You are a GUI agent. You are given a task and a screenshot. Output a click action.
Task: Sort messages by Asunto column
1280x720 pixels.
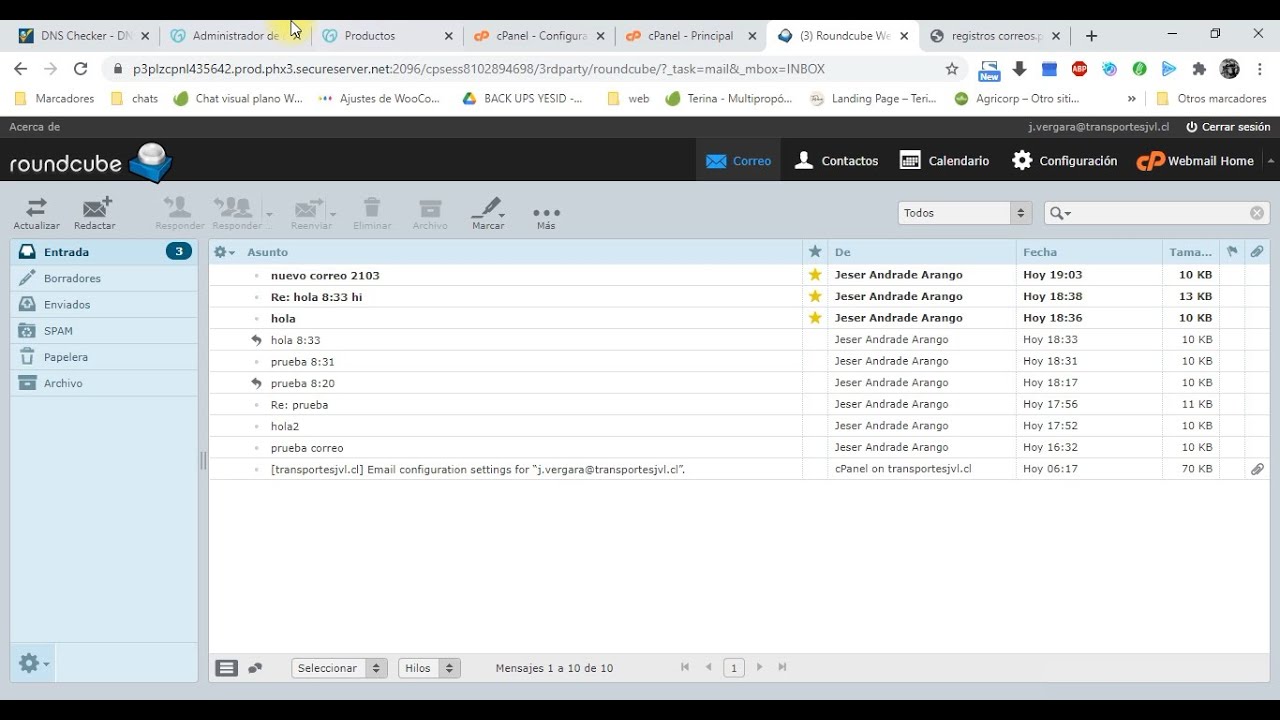coord(267,252)
